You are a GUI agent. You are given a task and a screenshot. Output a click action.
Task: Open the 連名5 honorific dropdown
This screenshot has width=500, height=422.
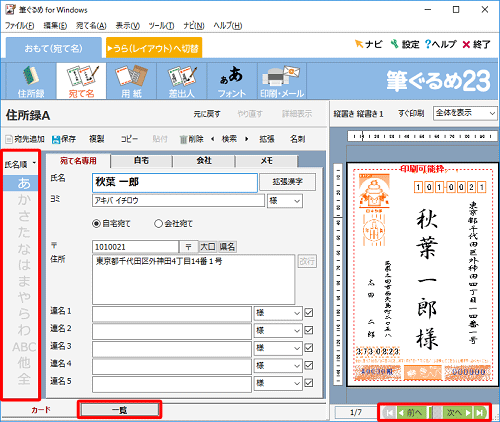tap(278, 383)
